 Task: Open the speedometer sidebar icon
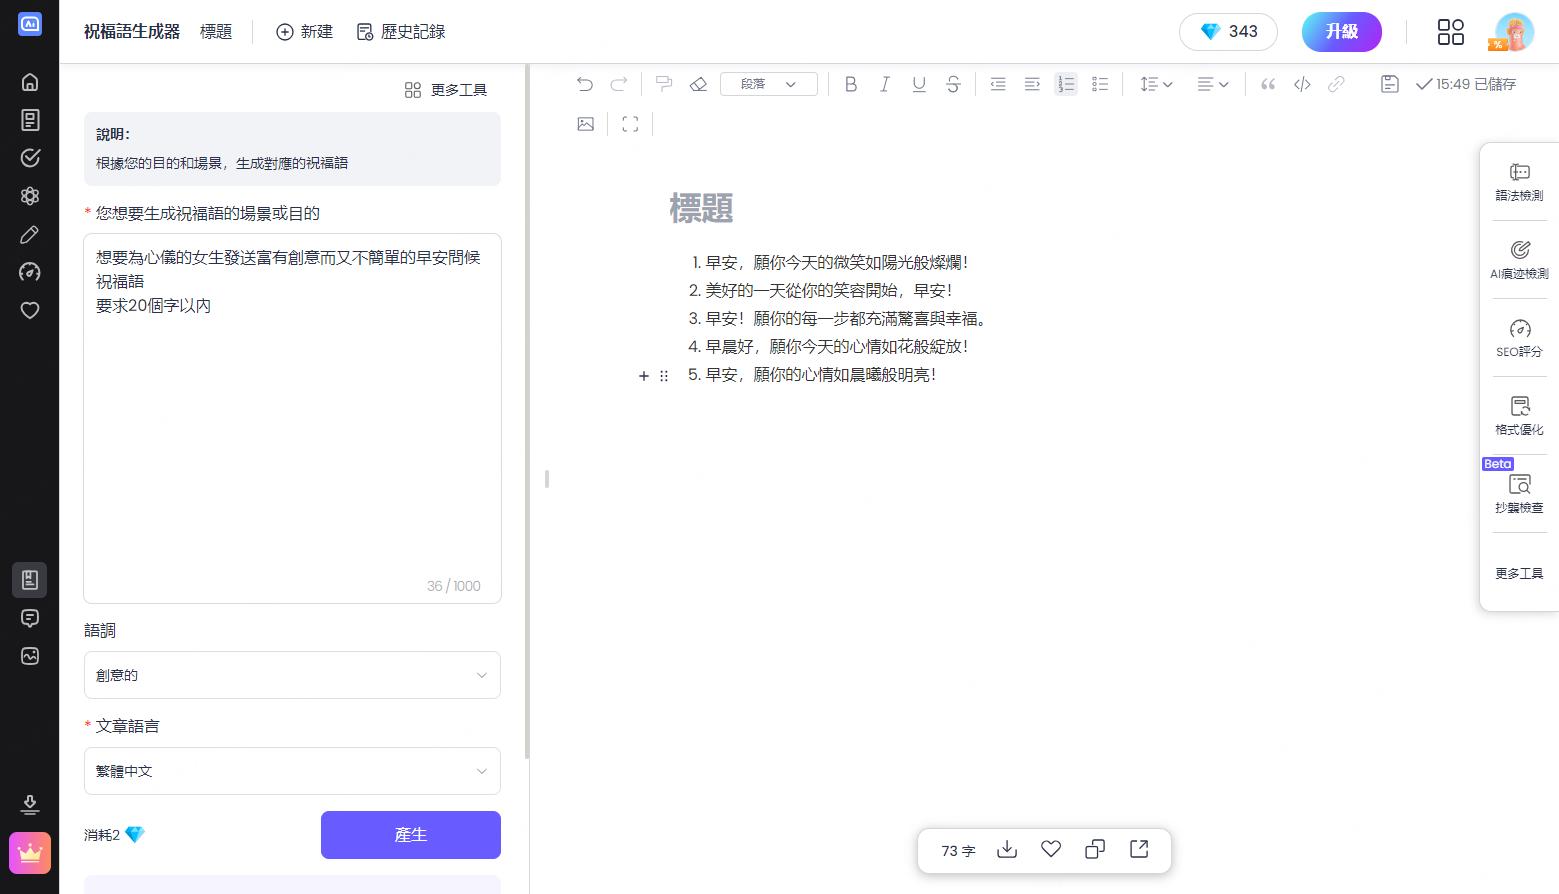click(30, 272)
